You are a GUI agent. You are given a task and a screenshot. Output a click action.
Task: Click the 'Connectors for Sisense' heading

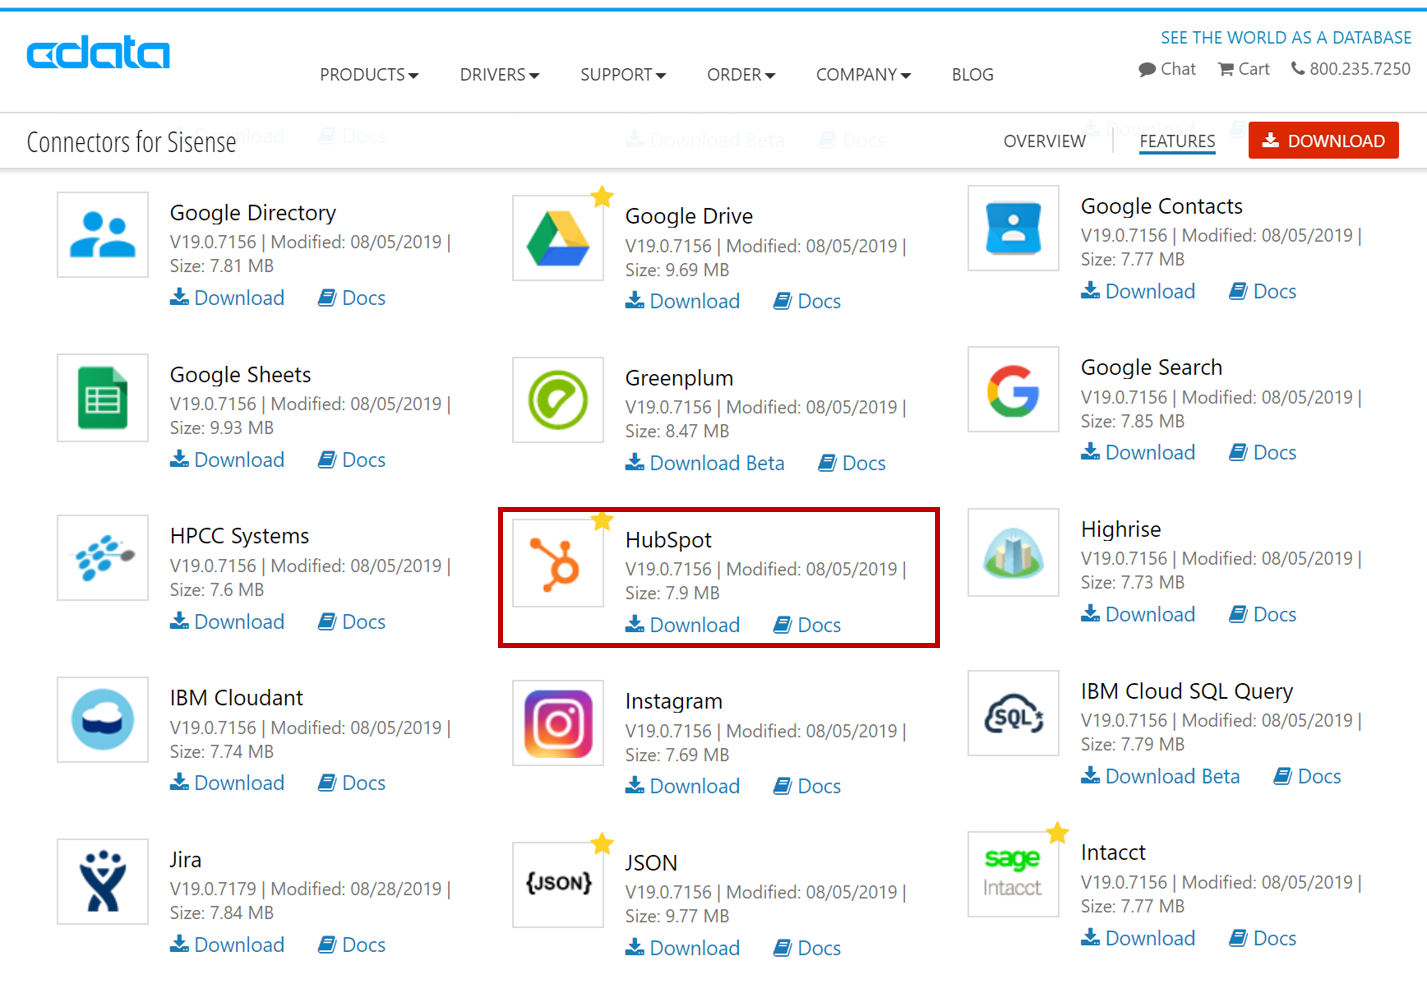click(x=131, y=142)
